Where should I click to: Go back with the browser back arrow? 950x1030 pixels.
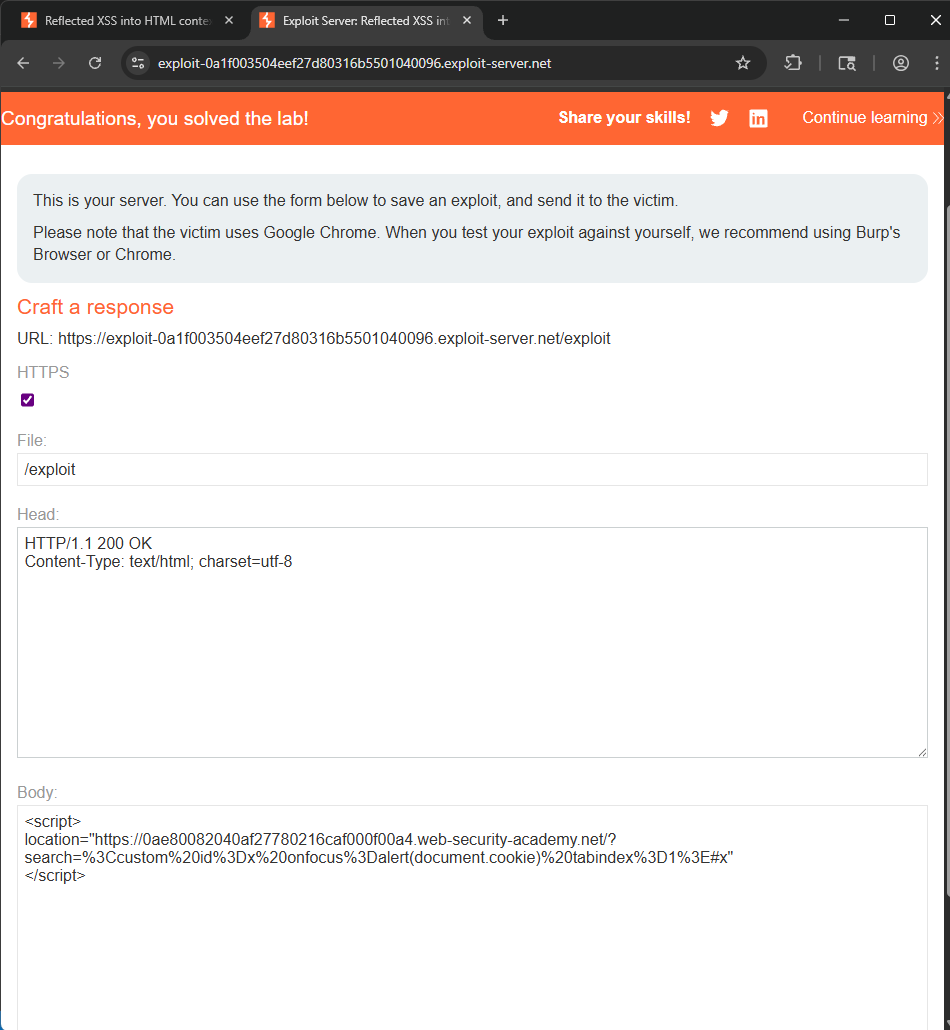click(x=24, y=63)
